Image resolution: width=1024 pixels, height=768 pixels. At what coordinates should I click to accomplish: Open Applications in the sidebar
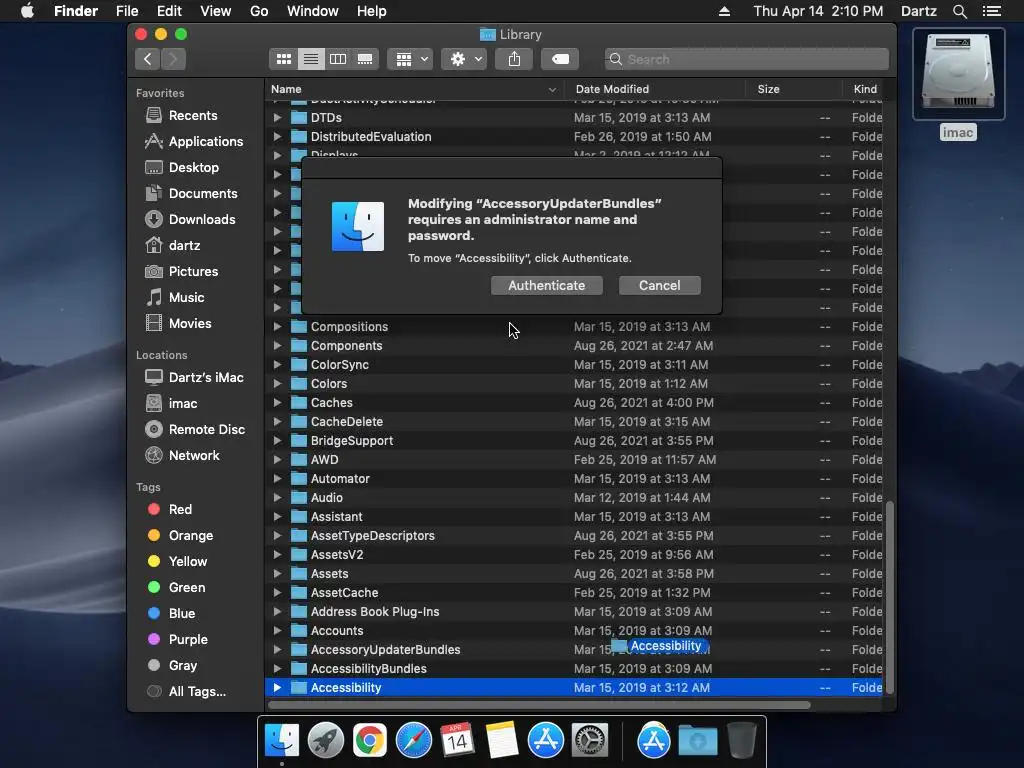pos(195,142)
